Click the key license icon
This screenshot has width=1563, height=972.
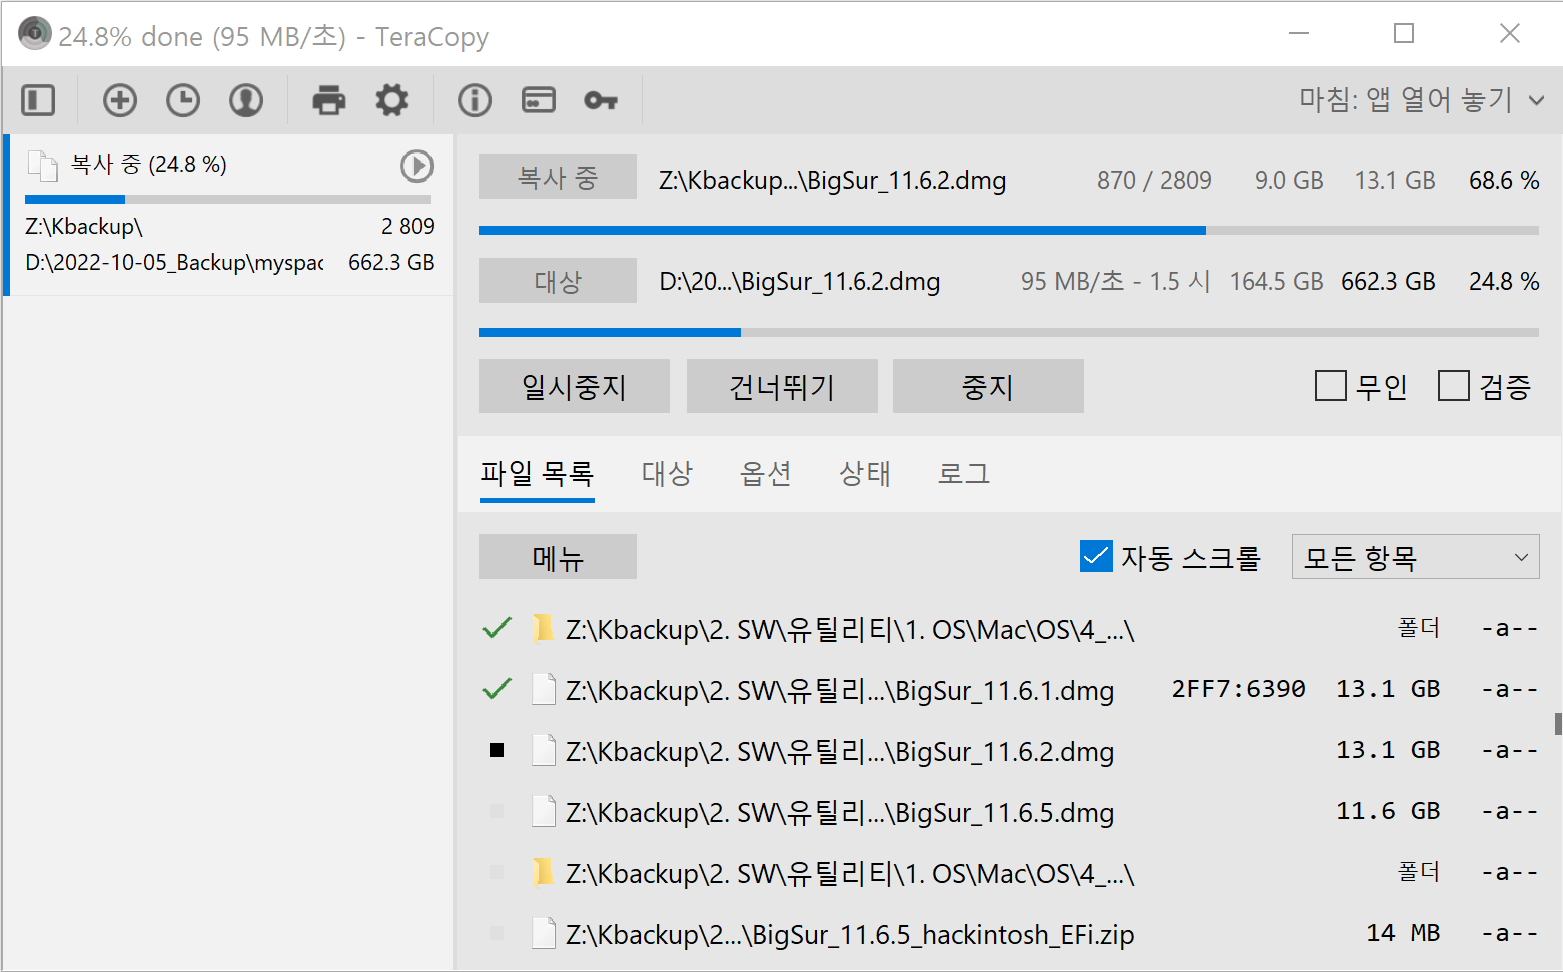click(601, 100)
